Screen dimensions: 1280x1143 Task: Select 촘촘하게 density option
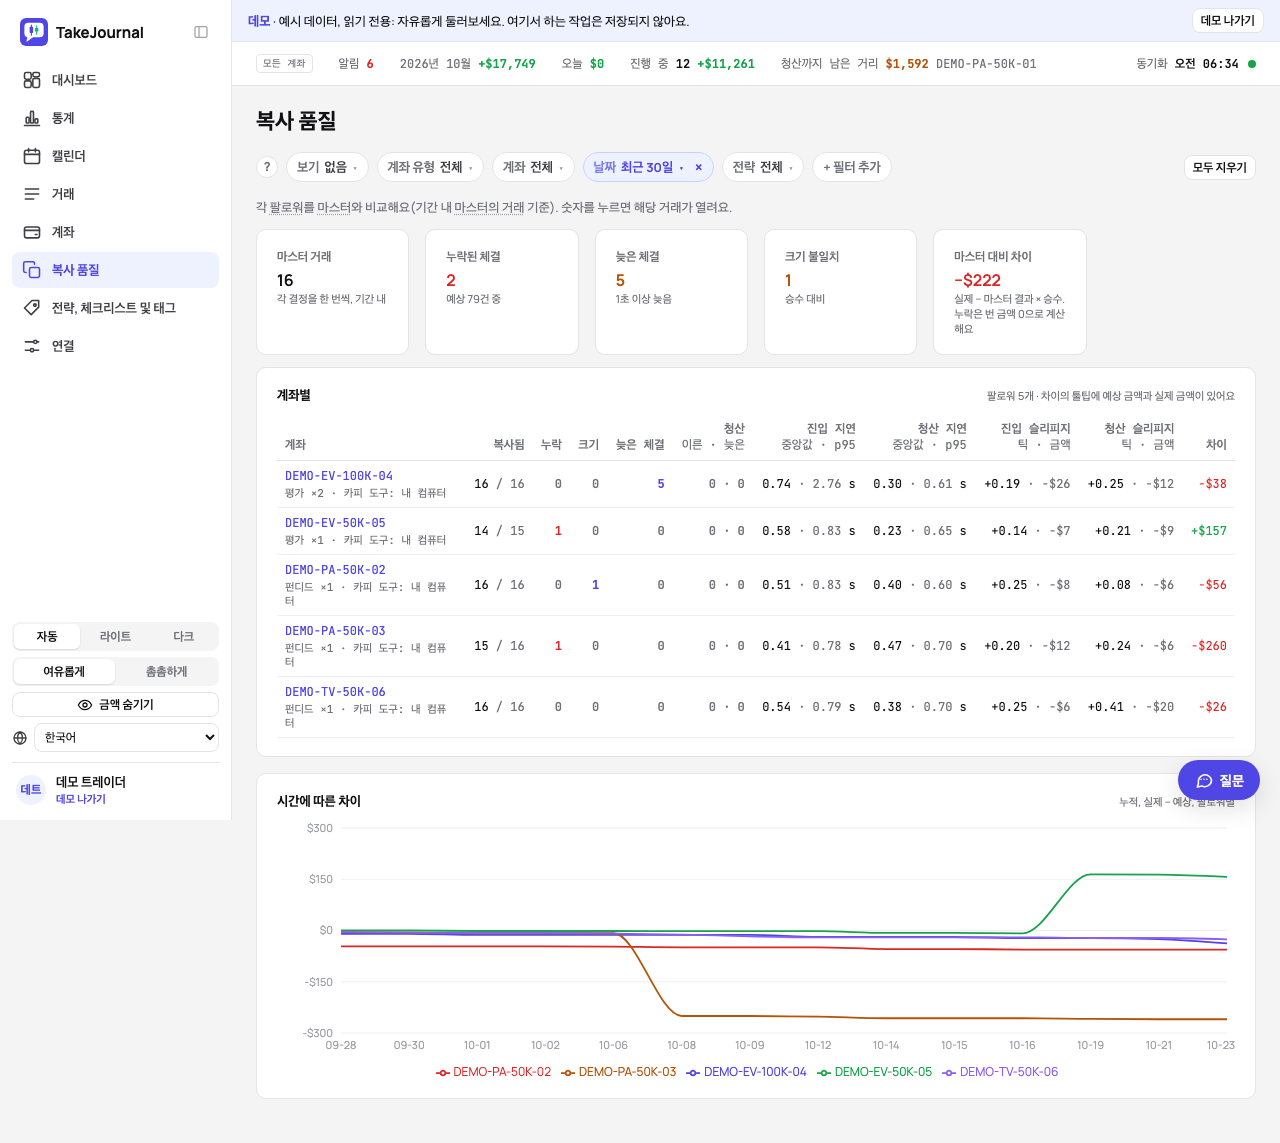(166, 672)
